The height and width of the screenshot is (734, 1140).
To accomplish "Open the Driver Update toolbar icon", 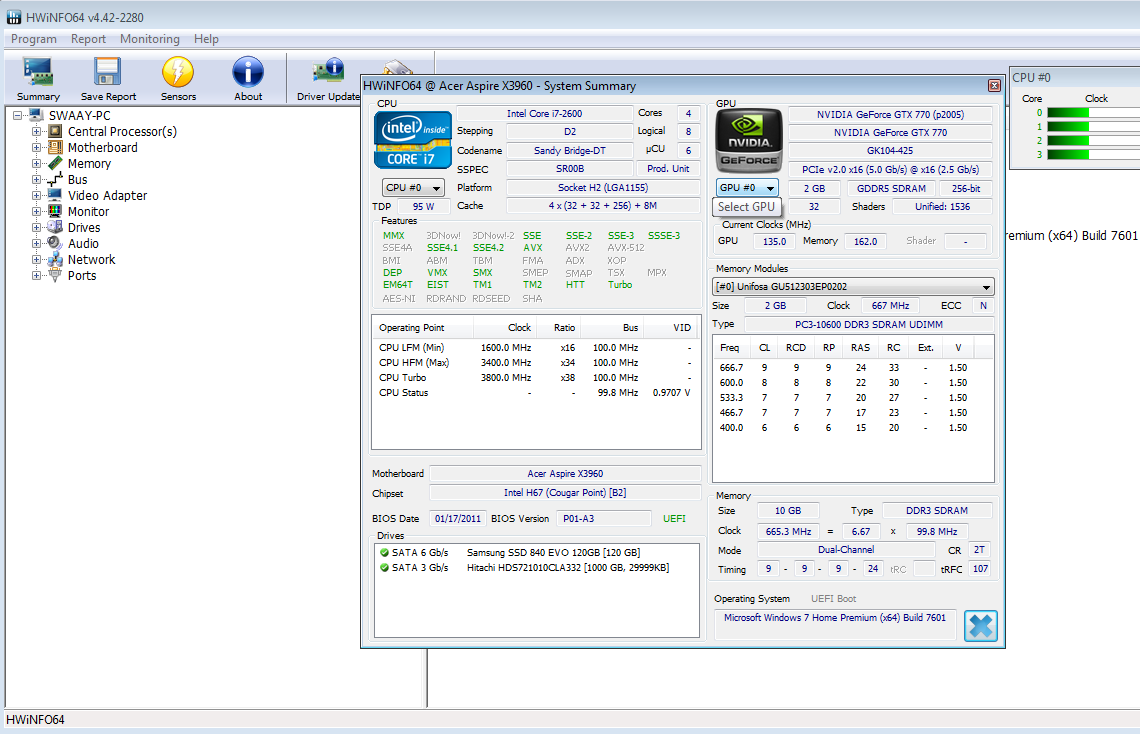I will pos(328,78).
